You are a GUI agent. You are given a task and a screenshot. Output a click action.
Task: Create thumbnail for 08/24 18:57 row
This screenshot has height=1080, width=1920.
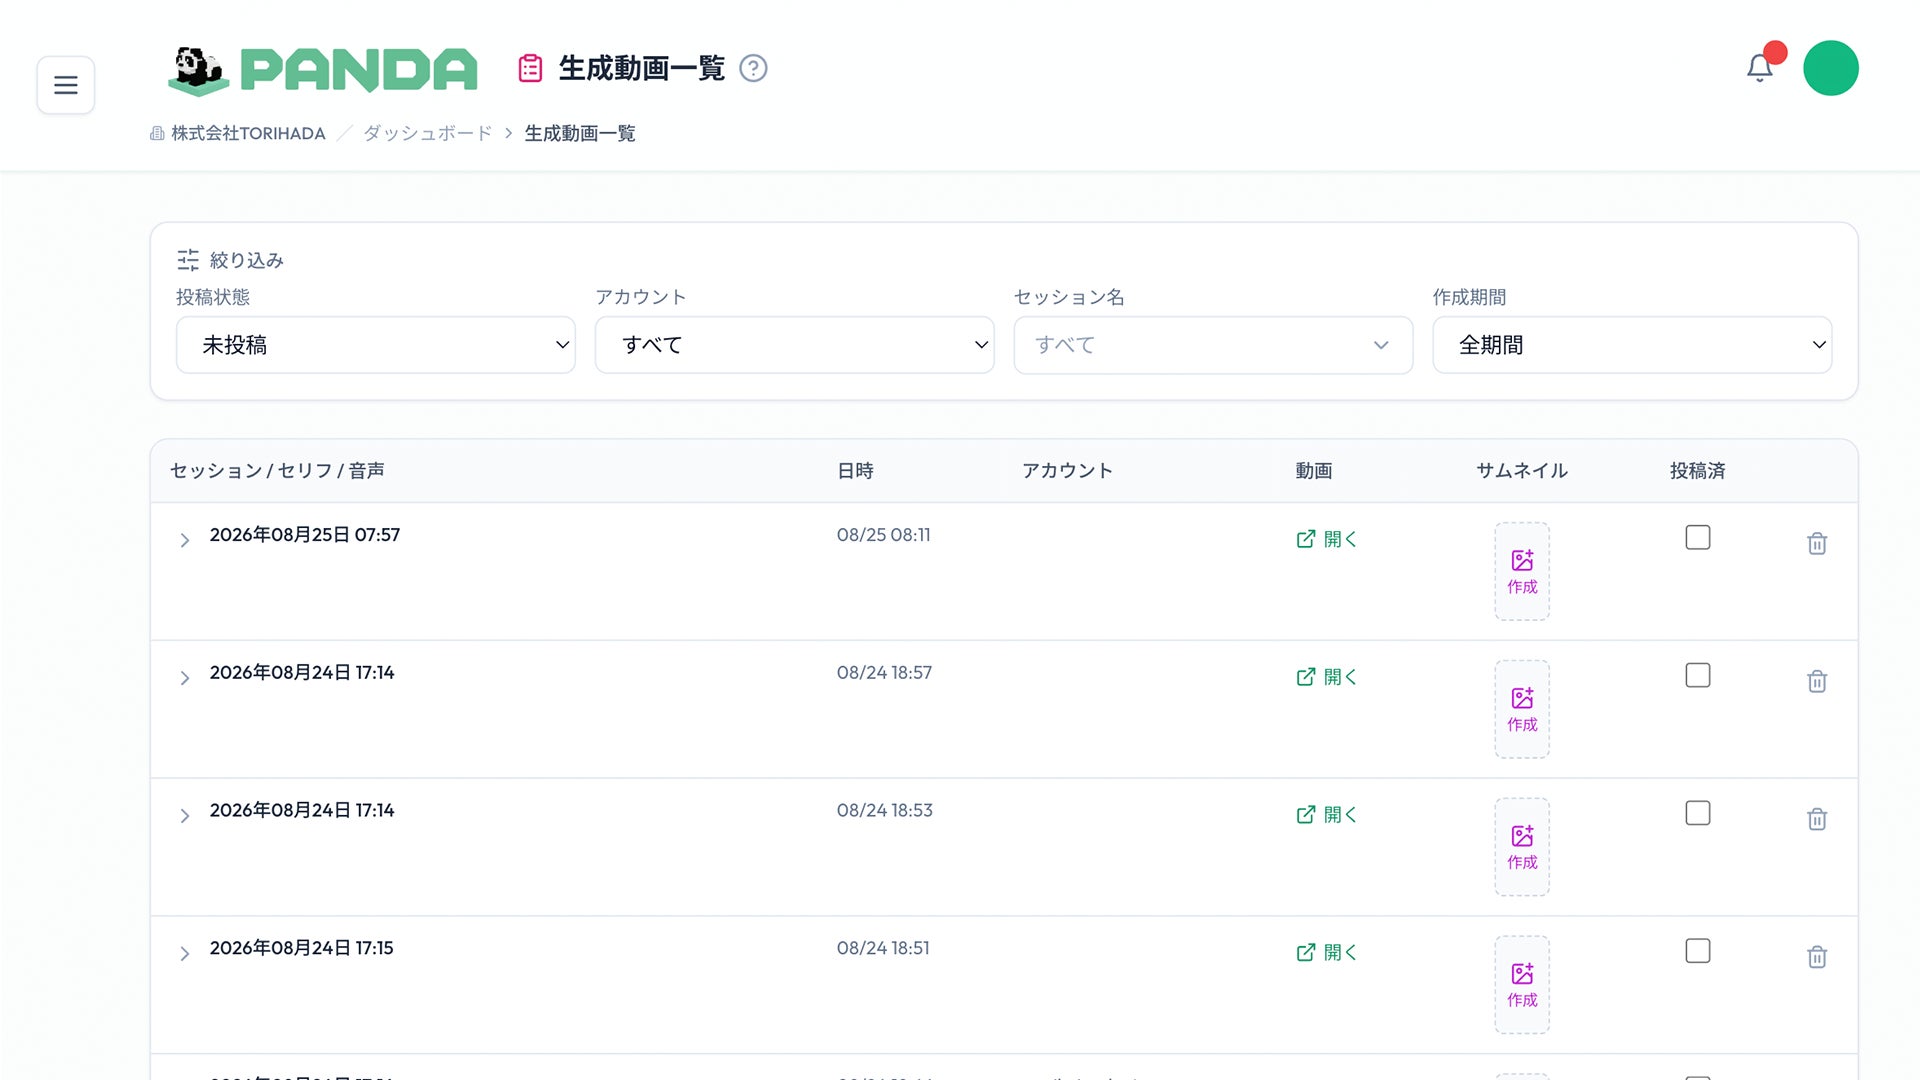(1522, 709)
